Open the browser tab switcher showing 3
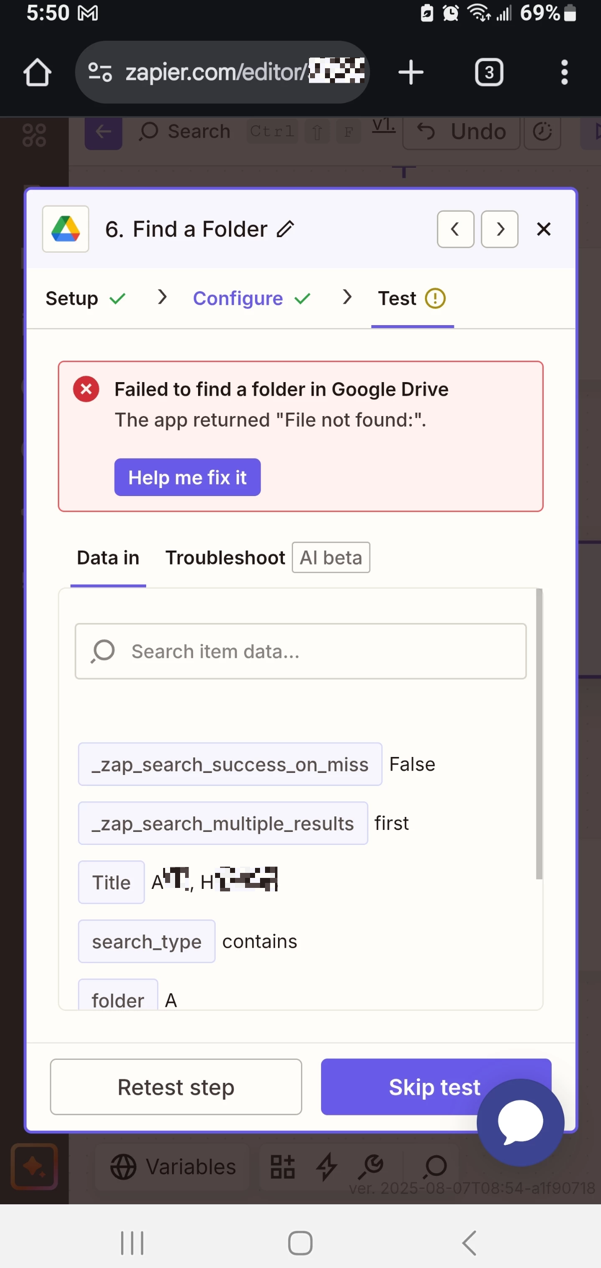This screenshot has width=601, height=1268. pyautogui.click(x=488, y=72)
